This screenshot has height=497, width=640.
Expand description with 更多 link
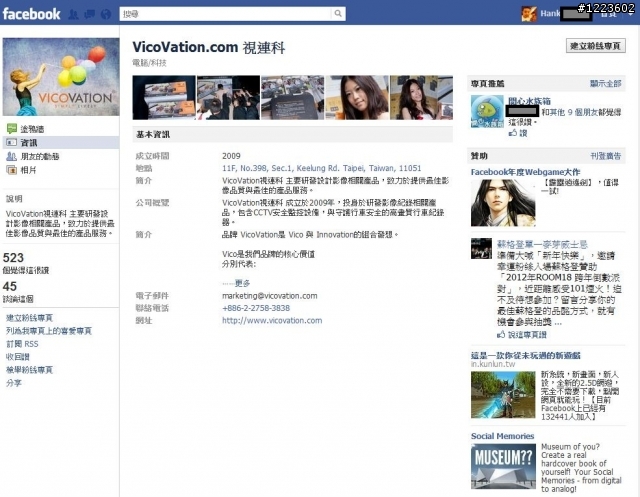tap(242, 283)
